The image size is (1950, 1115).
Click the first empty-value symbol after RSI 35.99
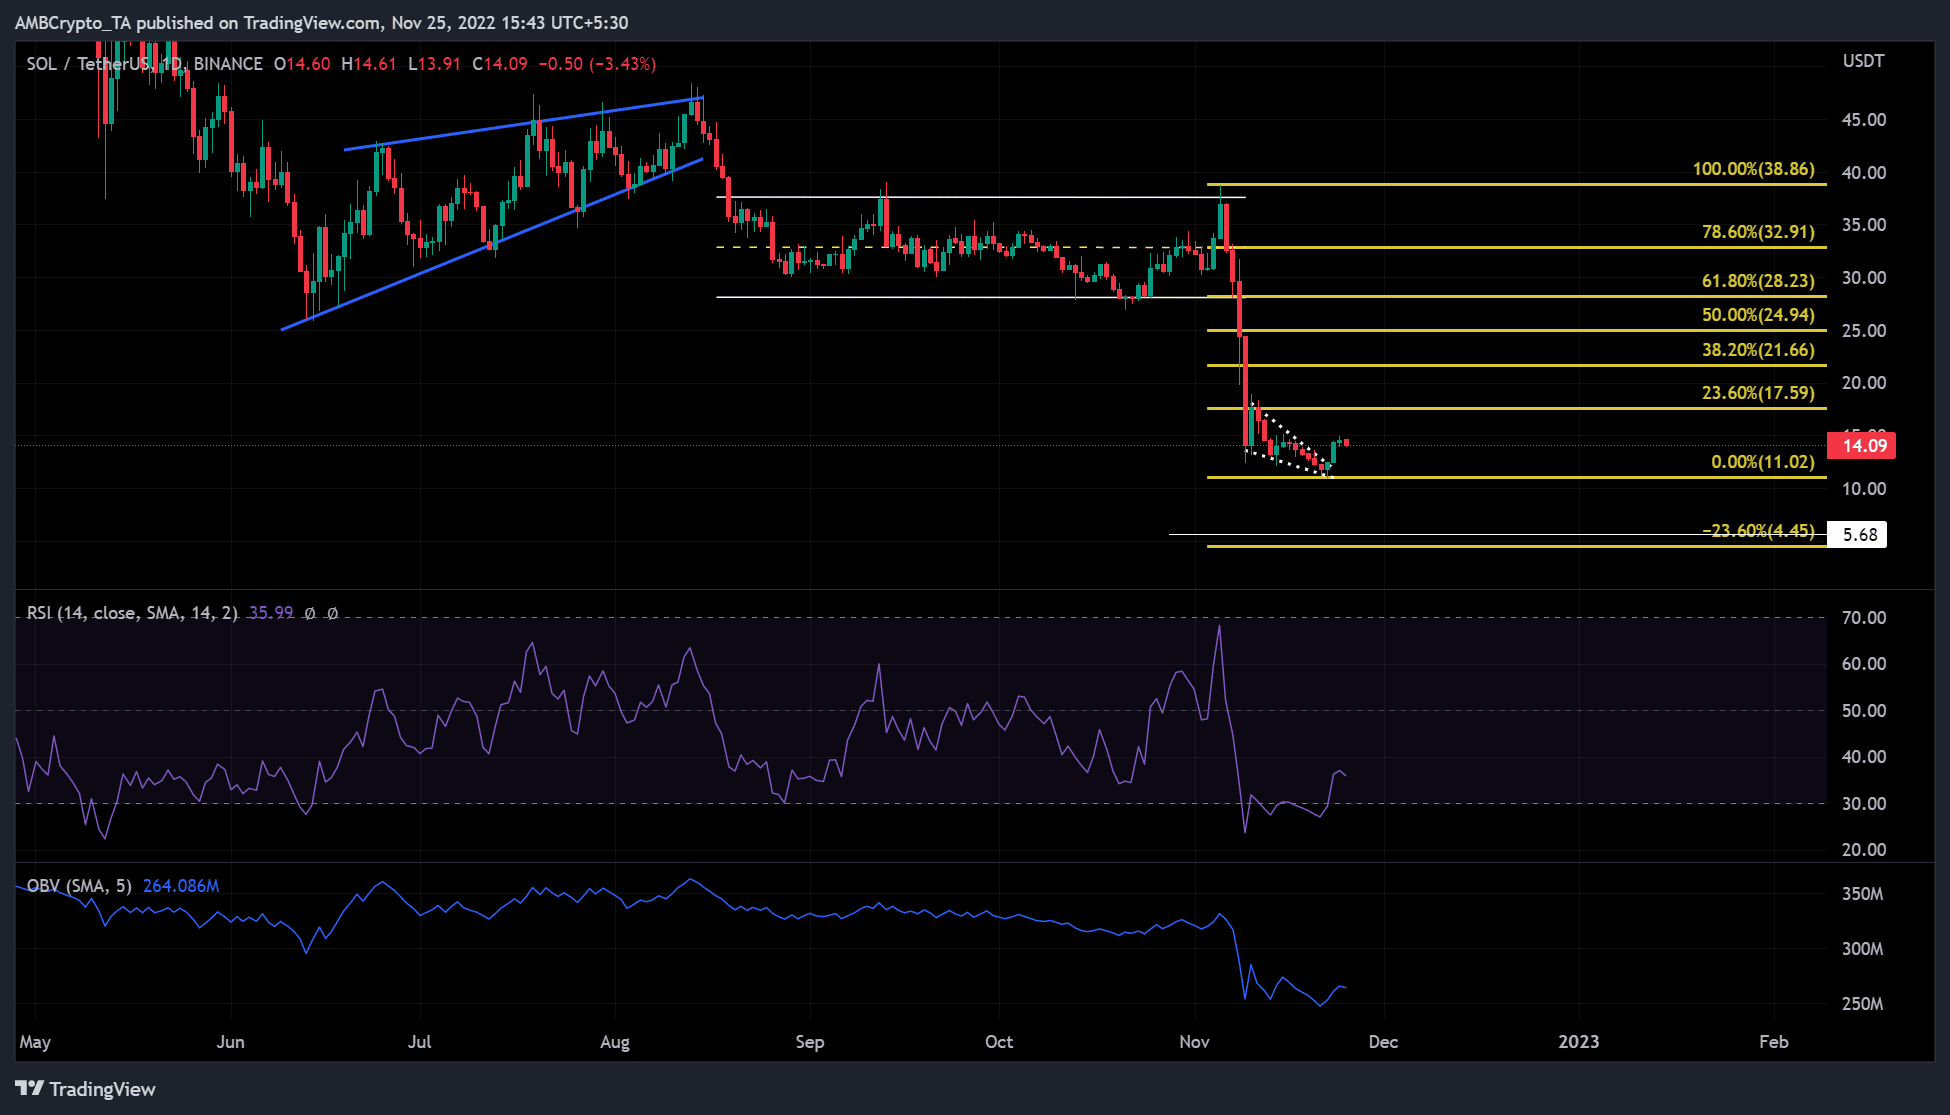pyautogui.click(x=310, y=613)
